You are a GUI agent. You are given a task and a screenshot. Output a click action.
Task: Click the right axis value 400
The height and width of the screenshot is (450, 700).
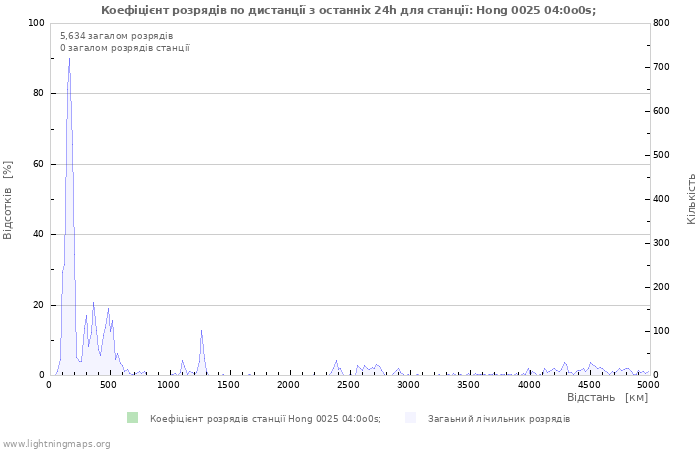pyautogui.click(x=662, y=199)
